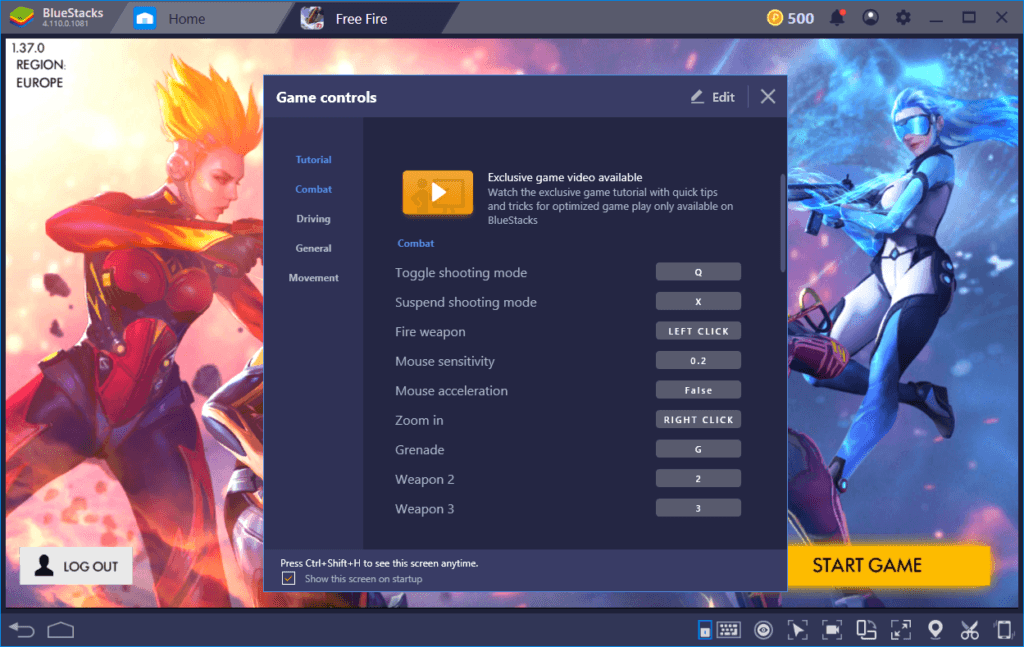Toggle the on-screen keyboard icon

click(729, 630)
